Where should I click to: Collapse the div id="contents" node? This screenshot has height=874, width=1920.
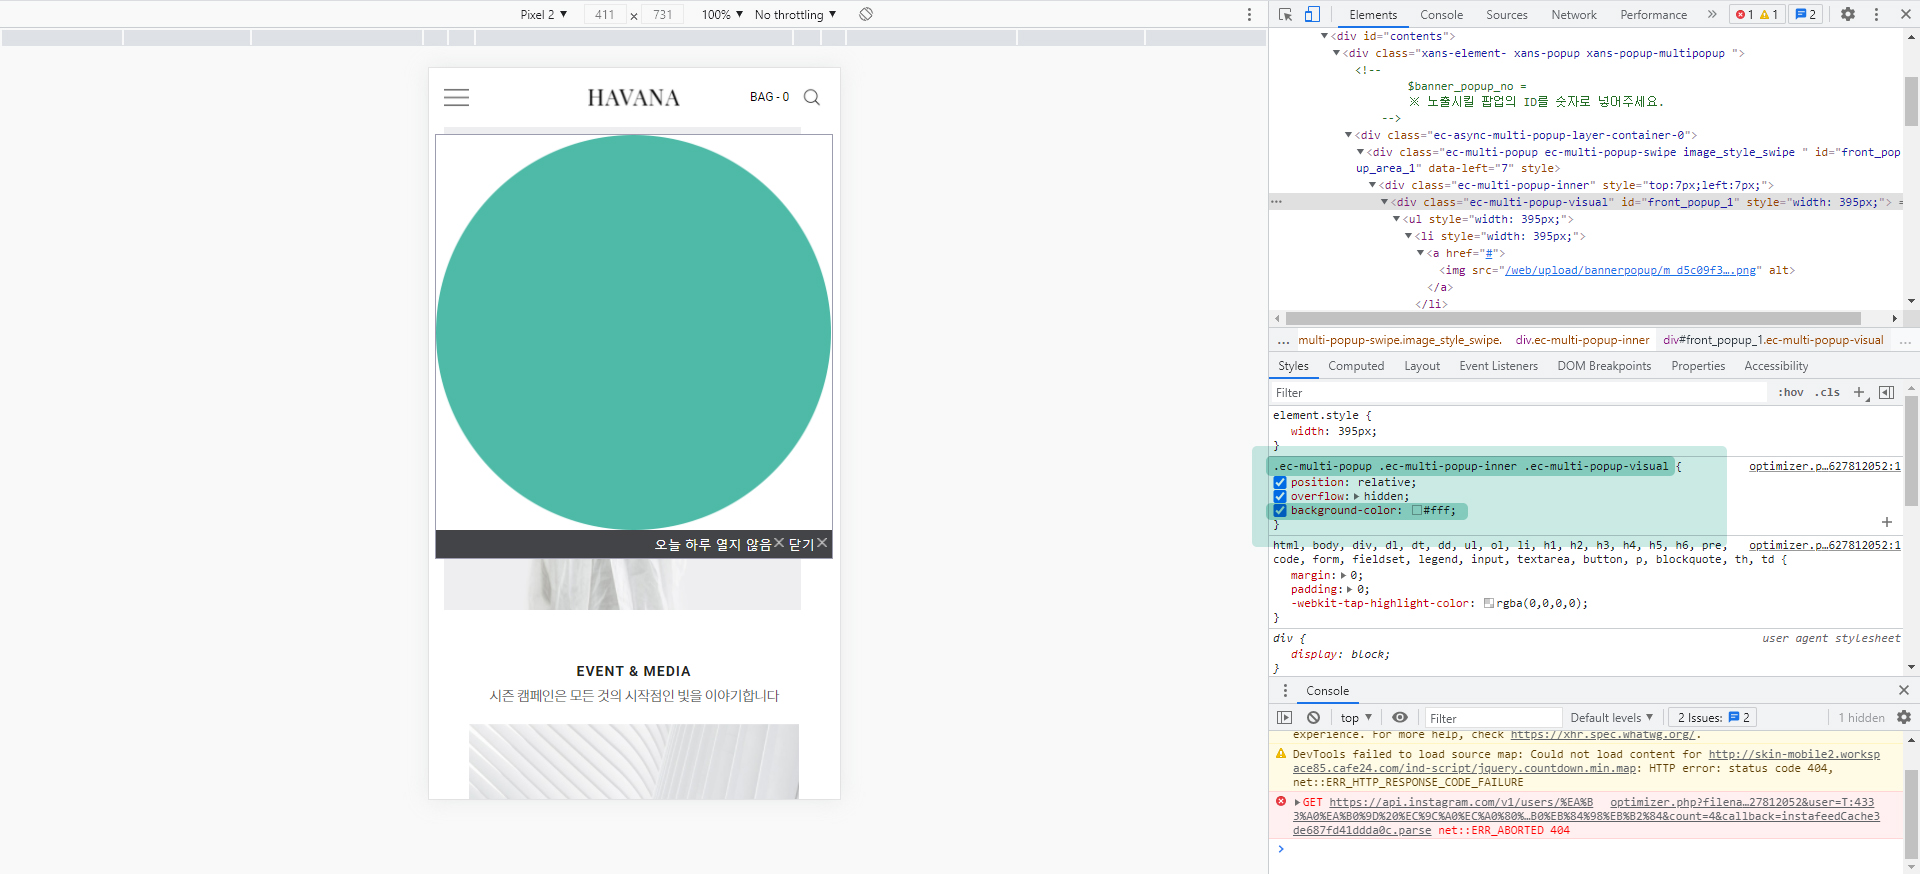pos(1325,36)
